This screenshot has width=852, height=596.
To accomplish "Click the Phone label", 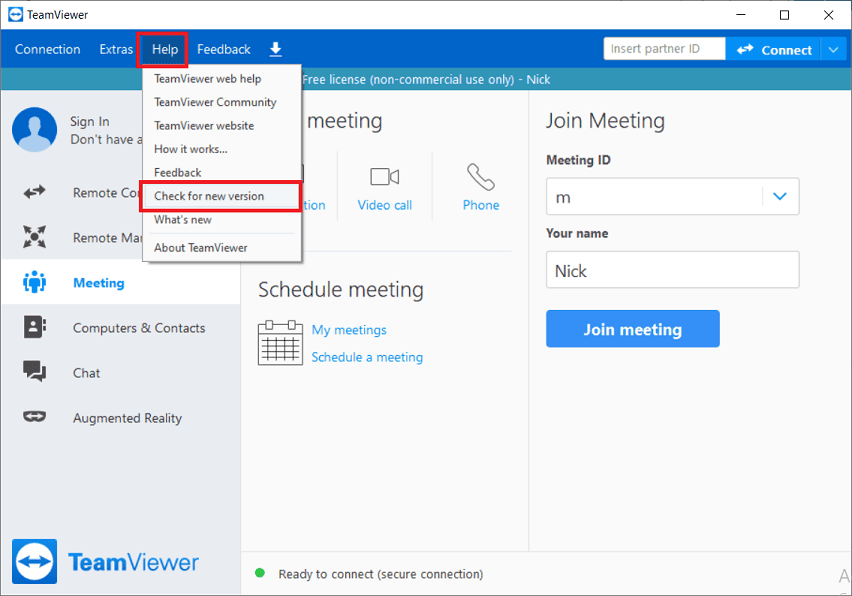I will click(481, 205).
